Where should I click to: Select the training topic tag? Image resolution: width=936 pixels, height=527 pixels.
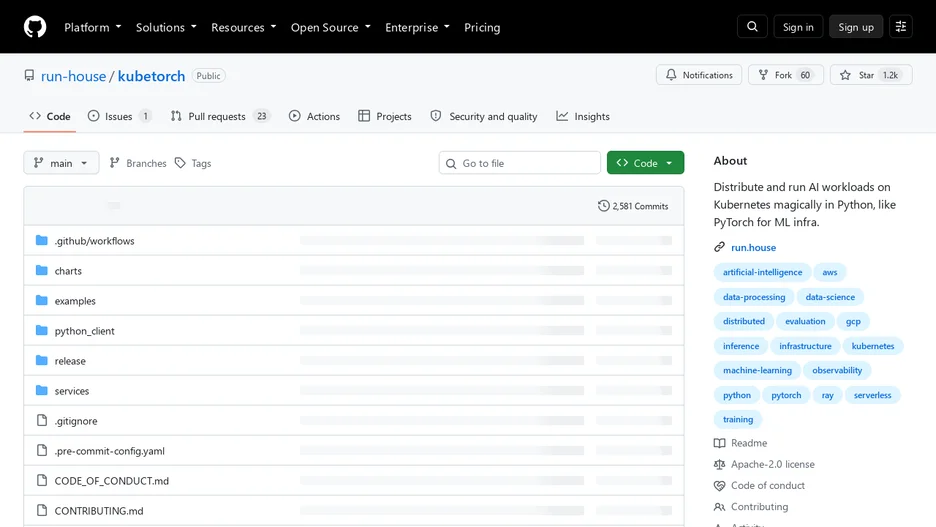tap(738, 420)
